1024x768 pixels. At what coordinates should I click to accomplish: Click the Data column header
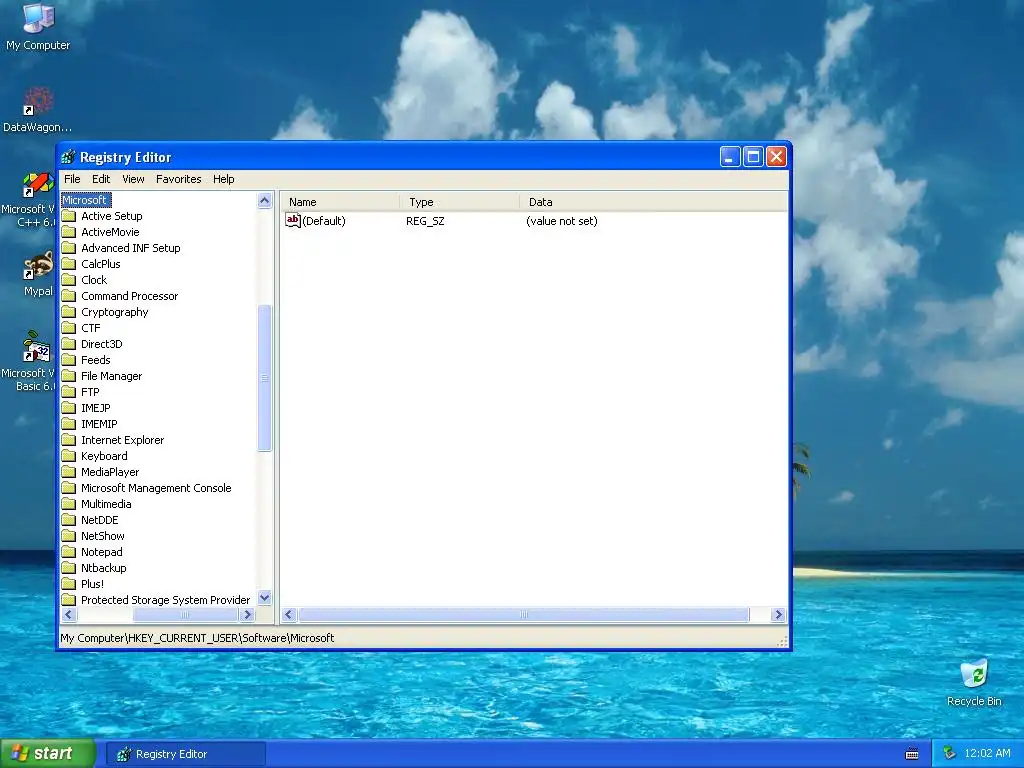point(653,202)
